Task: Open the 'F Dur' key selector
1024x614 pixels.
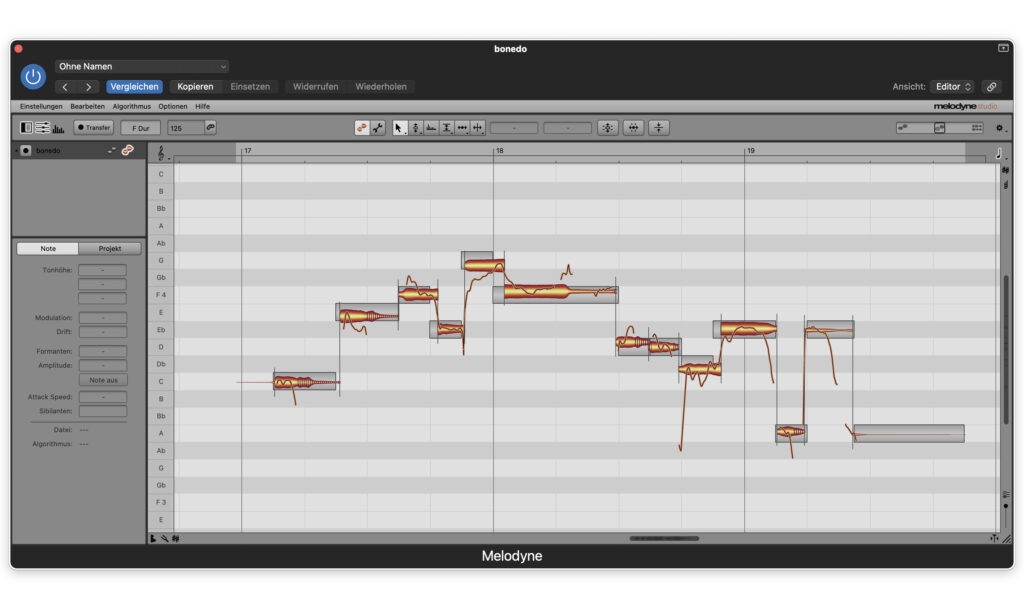Action: coord(140,128)
